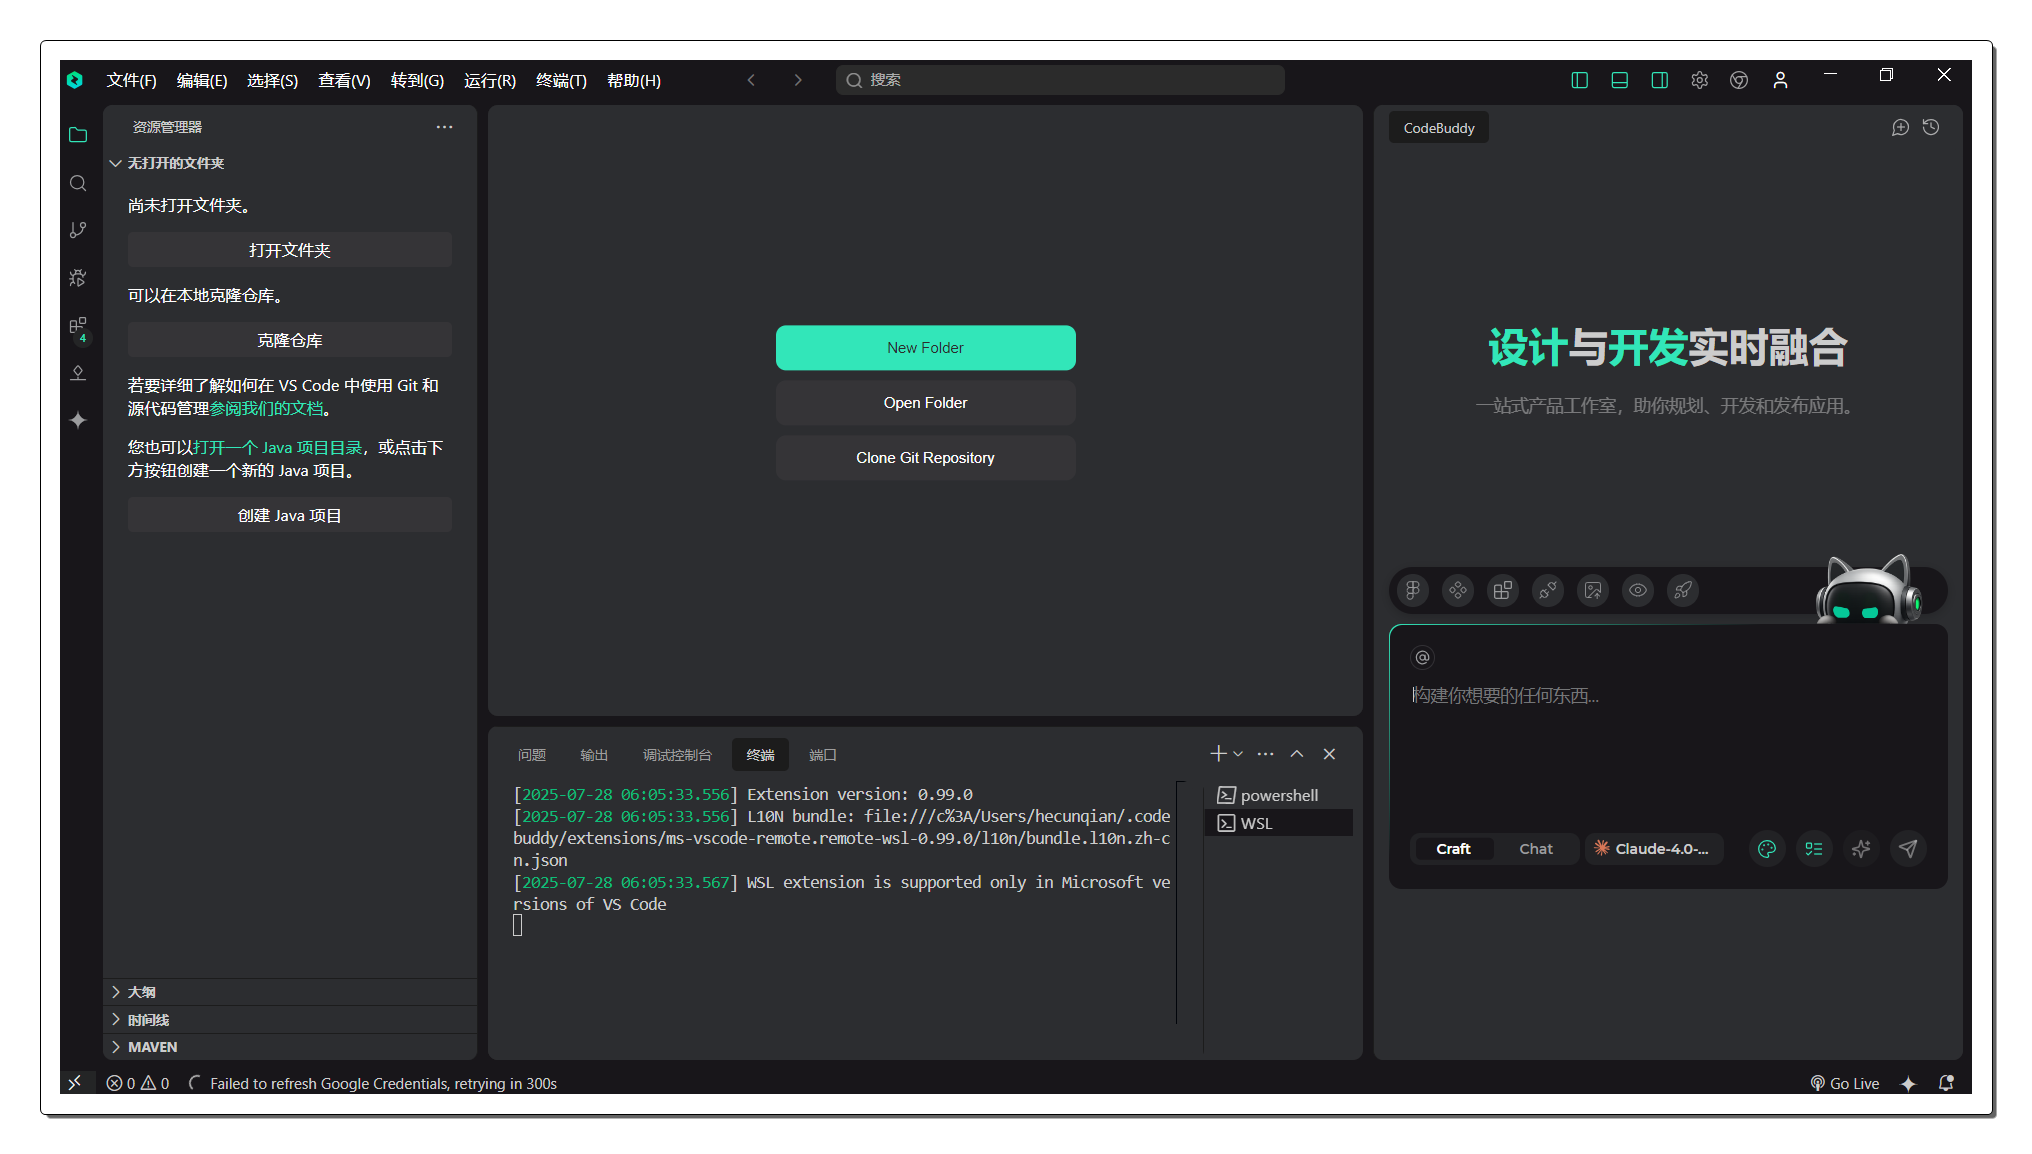Open the 终端(T) menu
The width and height of the screenshot is (2032, 1154).
coord(561,80)
